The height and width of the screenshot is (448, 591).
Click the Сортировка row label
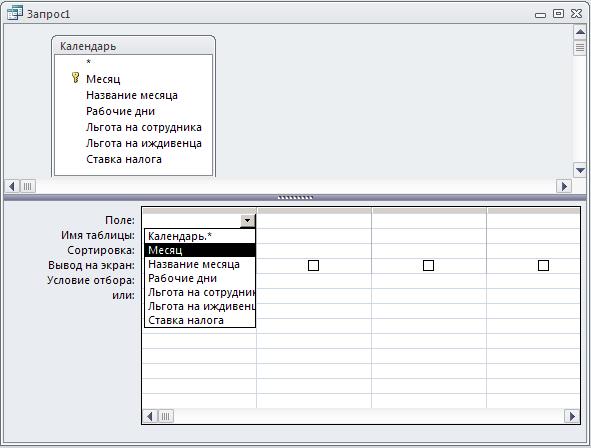tap(101, 250)
